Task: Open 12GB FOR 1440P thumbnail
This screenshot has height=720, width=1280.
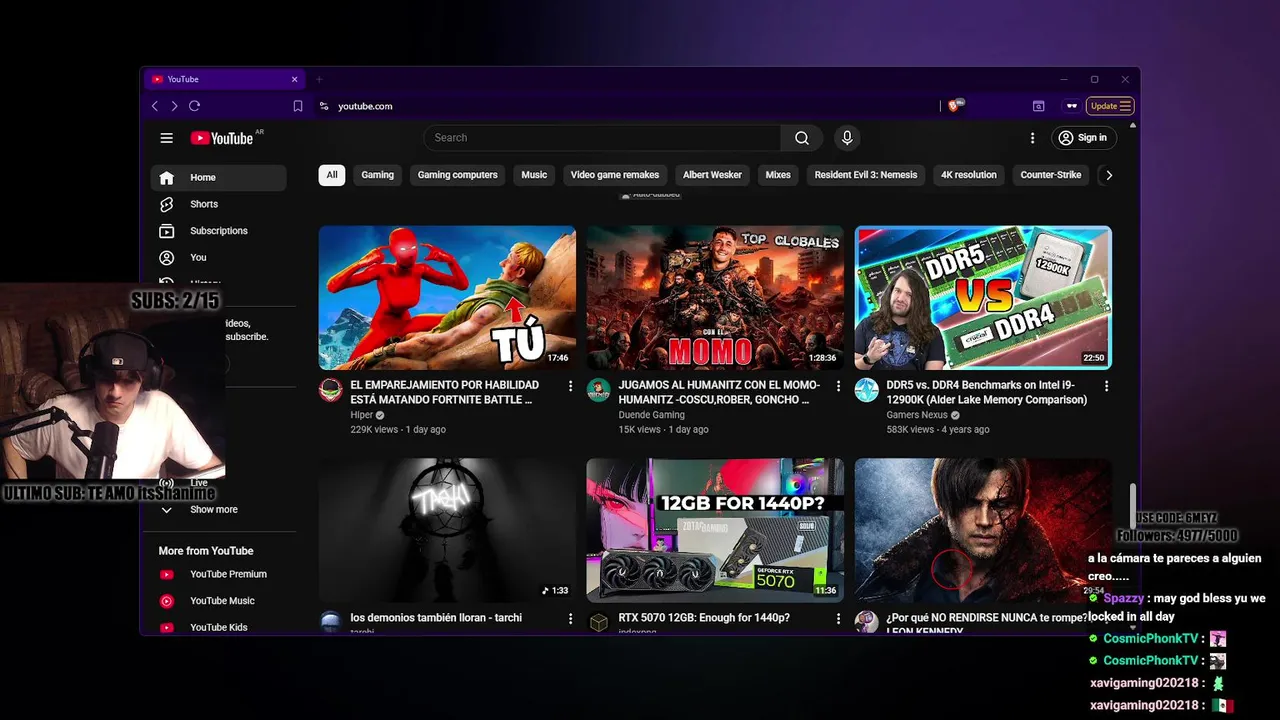Action: [715, 530]
